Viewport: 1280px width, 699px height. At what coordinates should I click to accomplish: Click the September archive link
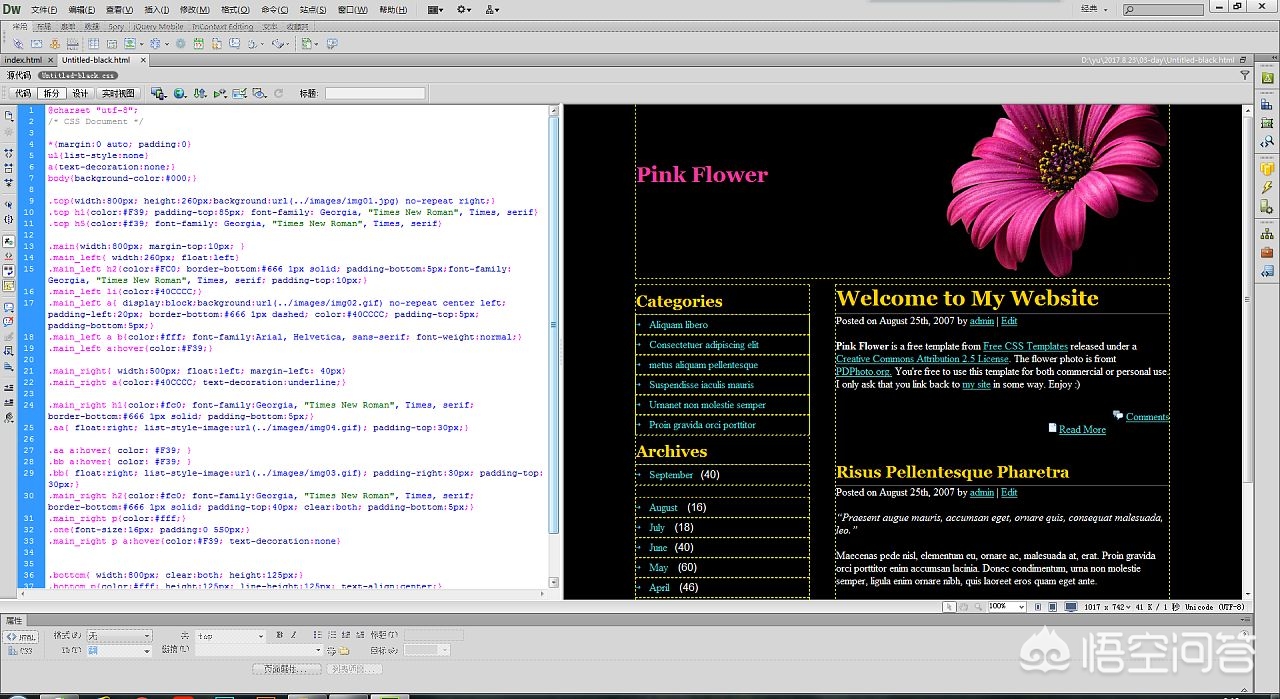coord(671,475)
